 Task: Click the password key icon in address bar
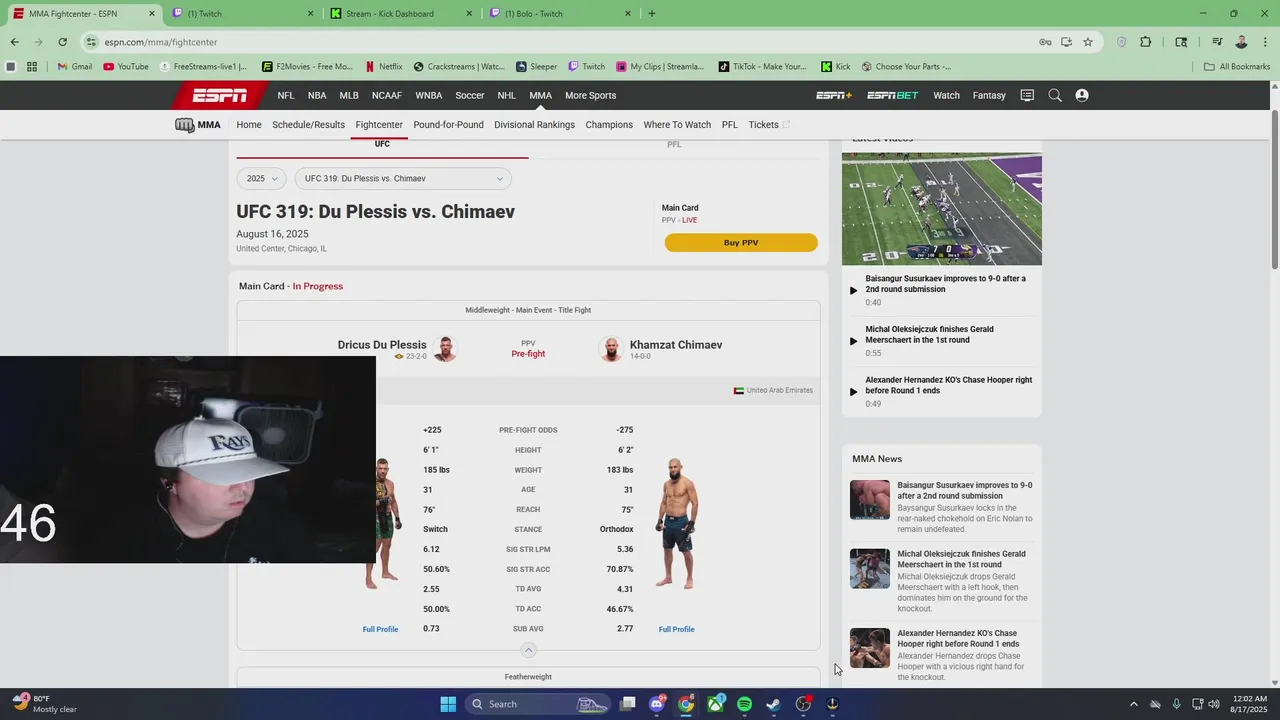(1045, 42)
